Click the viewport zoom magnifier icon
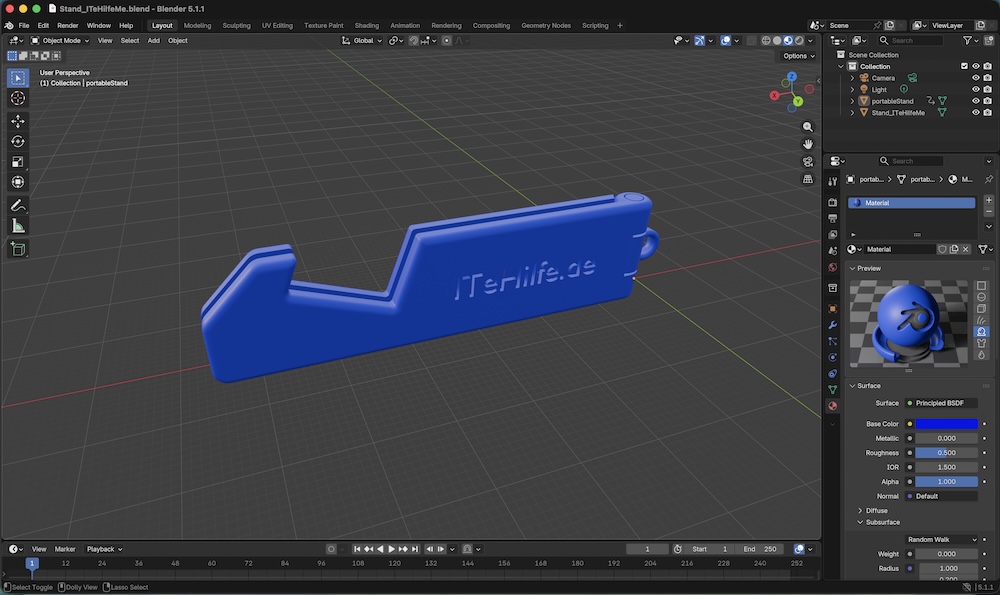This screenshot has height=595, width=1000. 807,127
